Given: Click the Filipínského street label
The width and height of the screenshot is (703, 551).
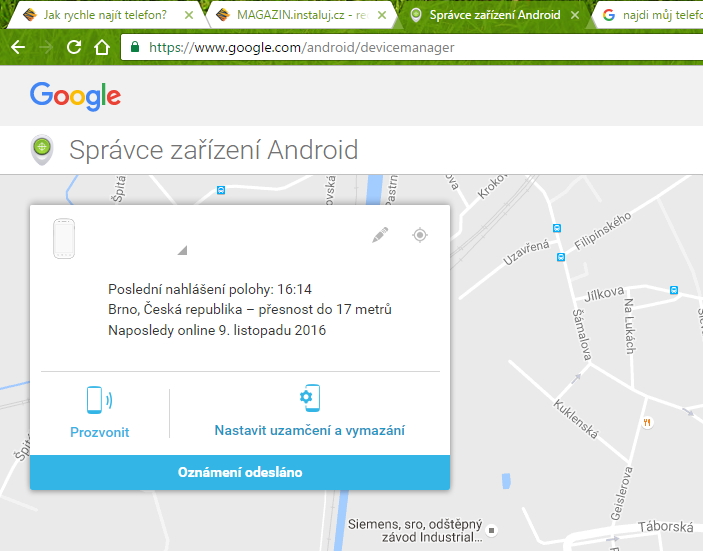Looking at the screenshot, I should coord(603,230).
